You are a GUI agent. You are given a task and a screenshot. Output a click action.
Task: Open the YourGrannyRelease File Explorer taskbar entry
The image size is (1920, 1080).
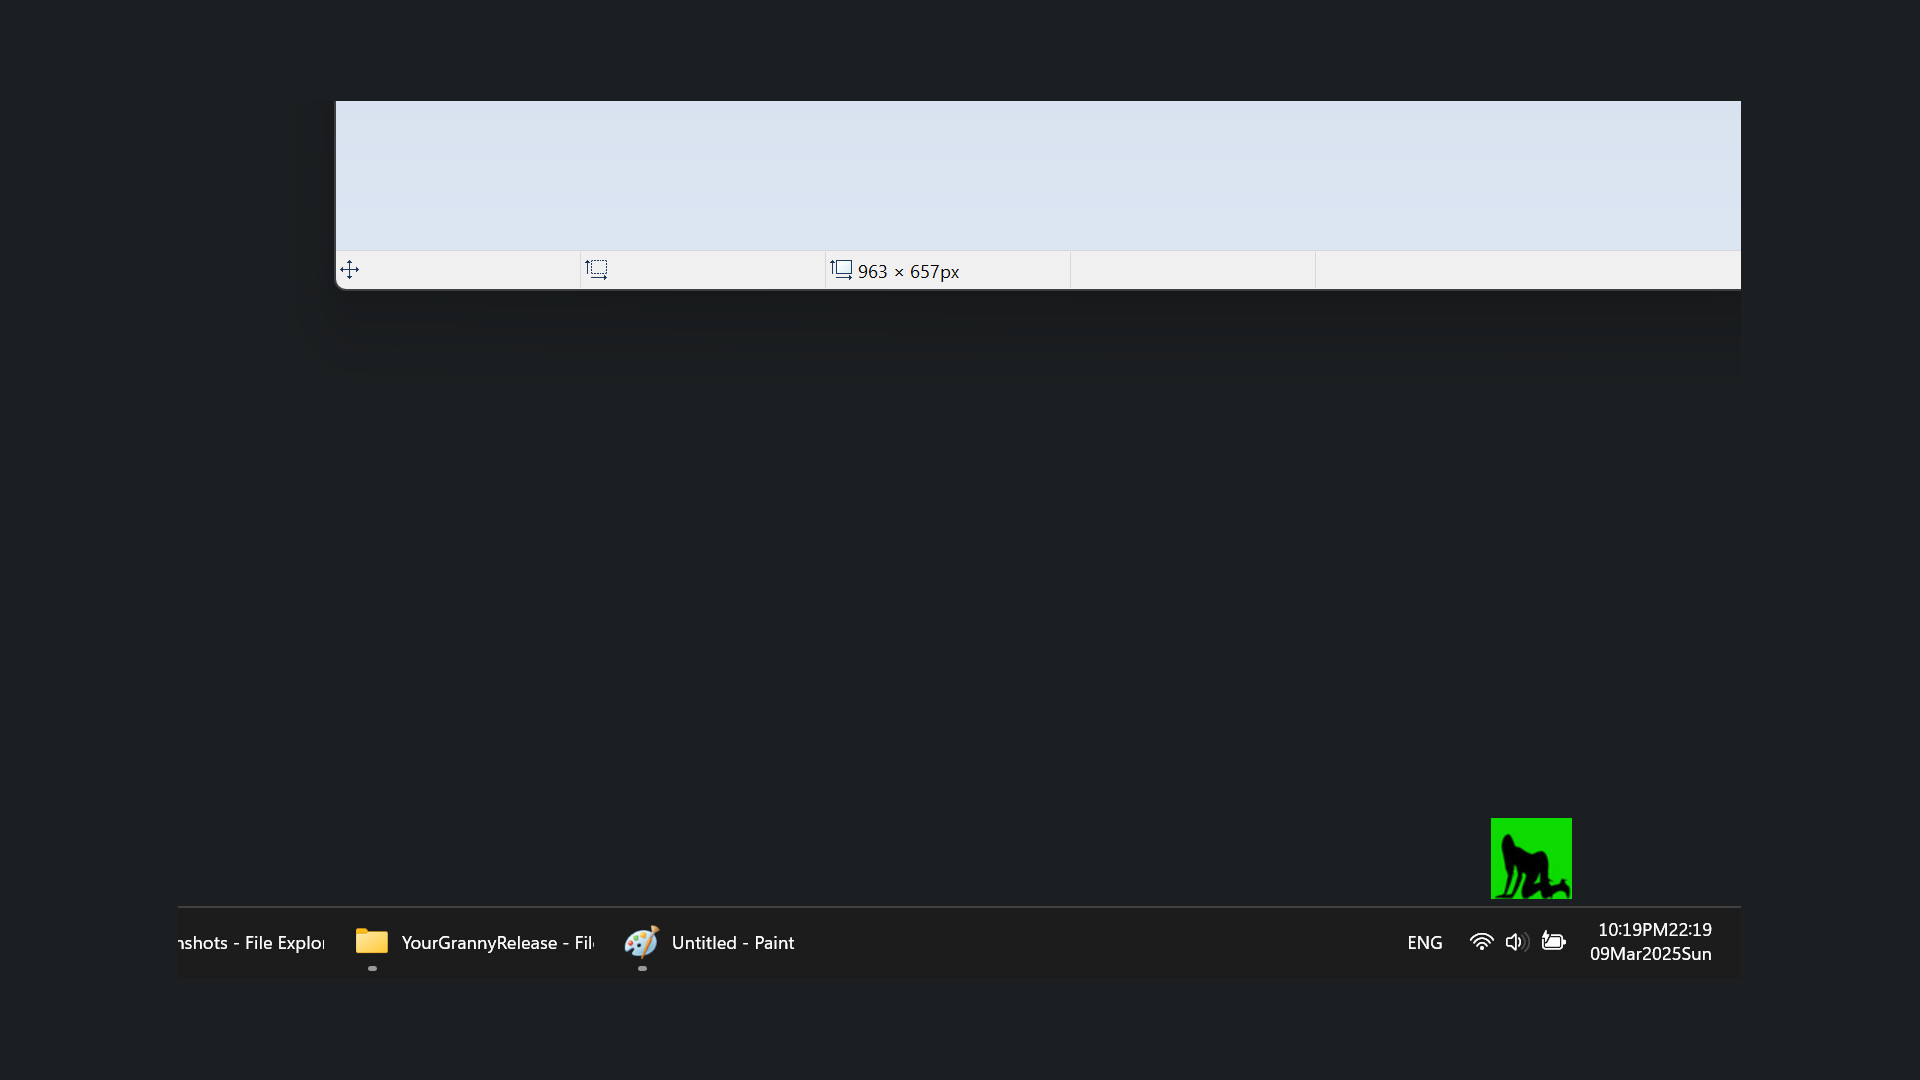point(497,941)
